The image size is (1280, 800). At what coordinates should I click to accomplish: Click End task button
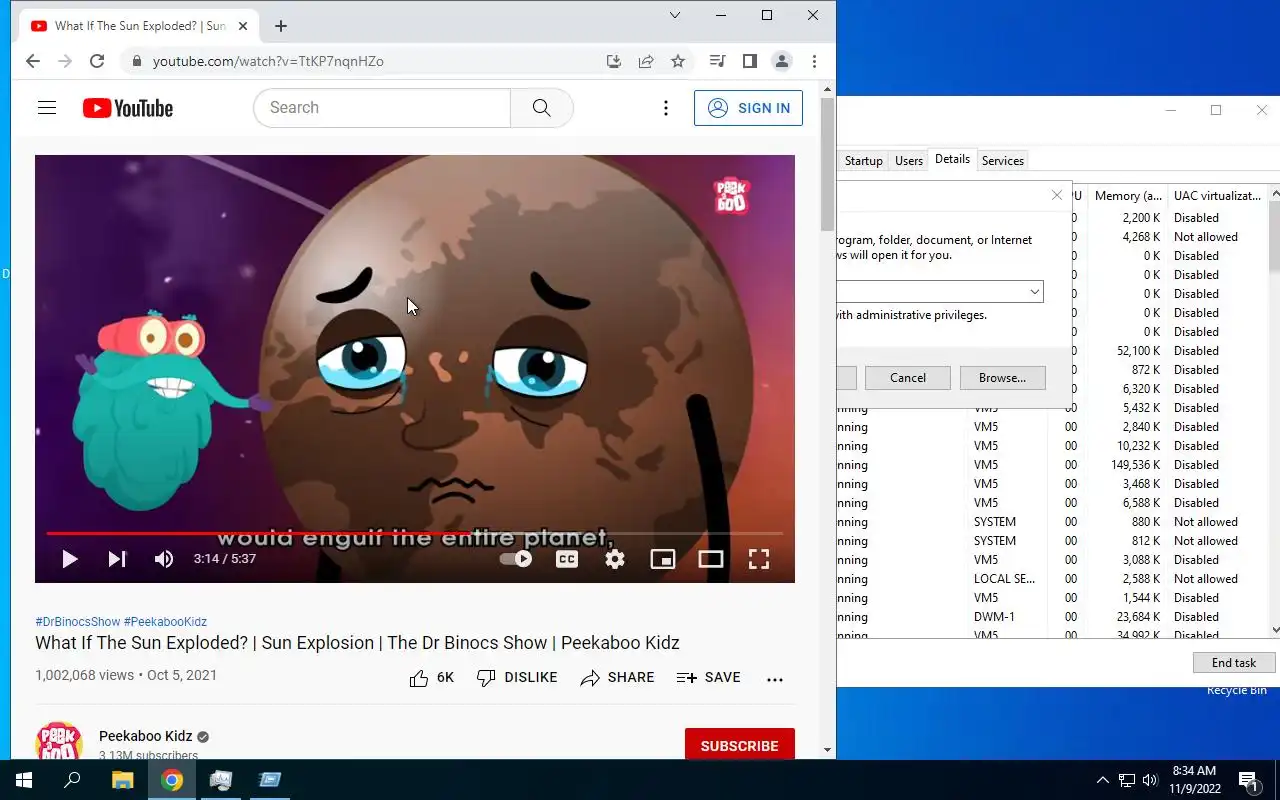[1234, 663]
